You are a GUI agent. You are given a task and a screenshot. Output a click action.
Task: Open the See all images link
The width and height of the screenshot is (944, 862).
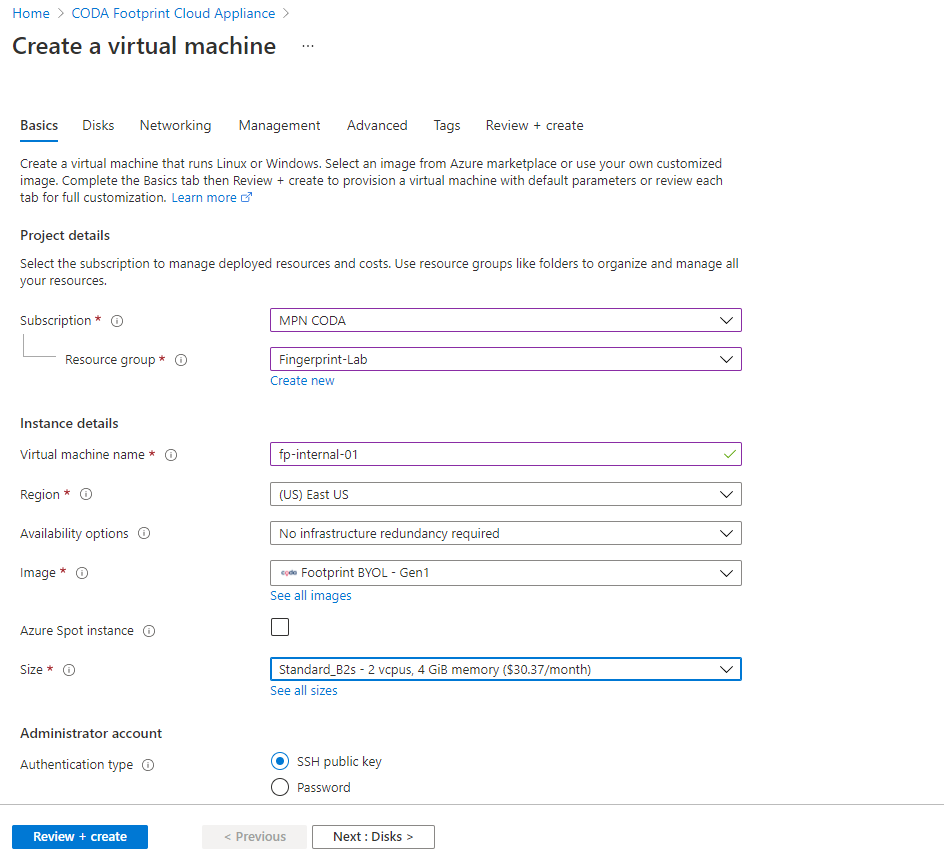click(311, 595)
